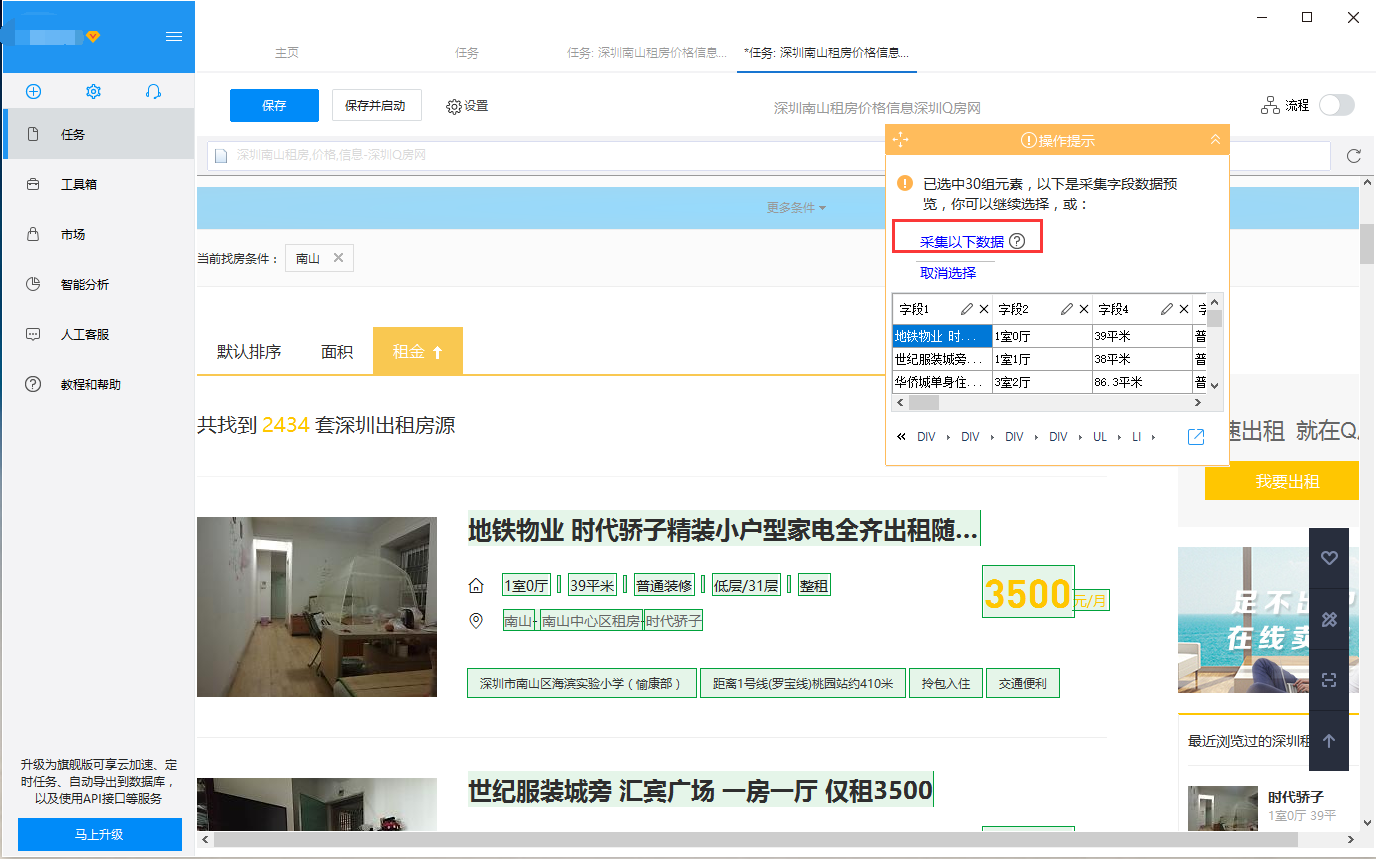Toggle the 流程 workflow switch
Viewport: 1376px width, 859px height.
tap(1337, 105)
